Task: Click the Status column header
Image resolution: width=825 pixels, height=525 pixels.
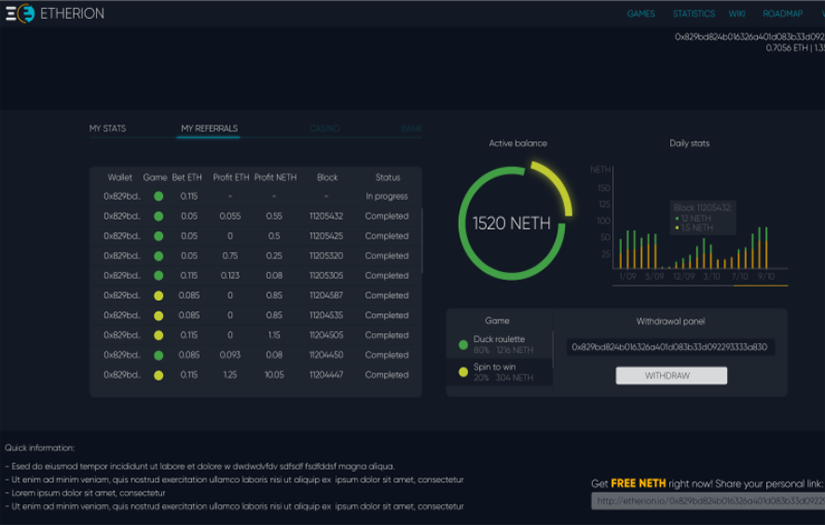Action: [x=388, y=177]
